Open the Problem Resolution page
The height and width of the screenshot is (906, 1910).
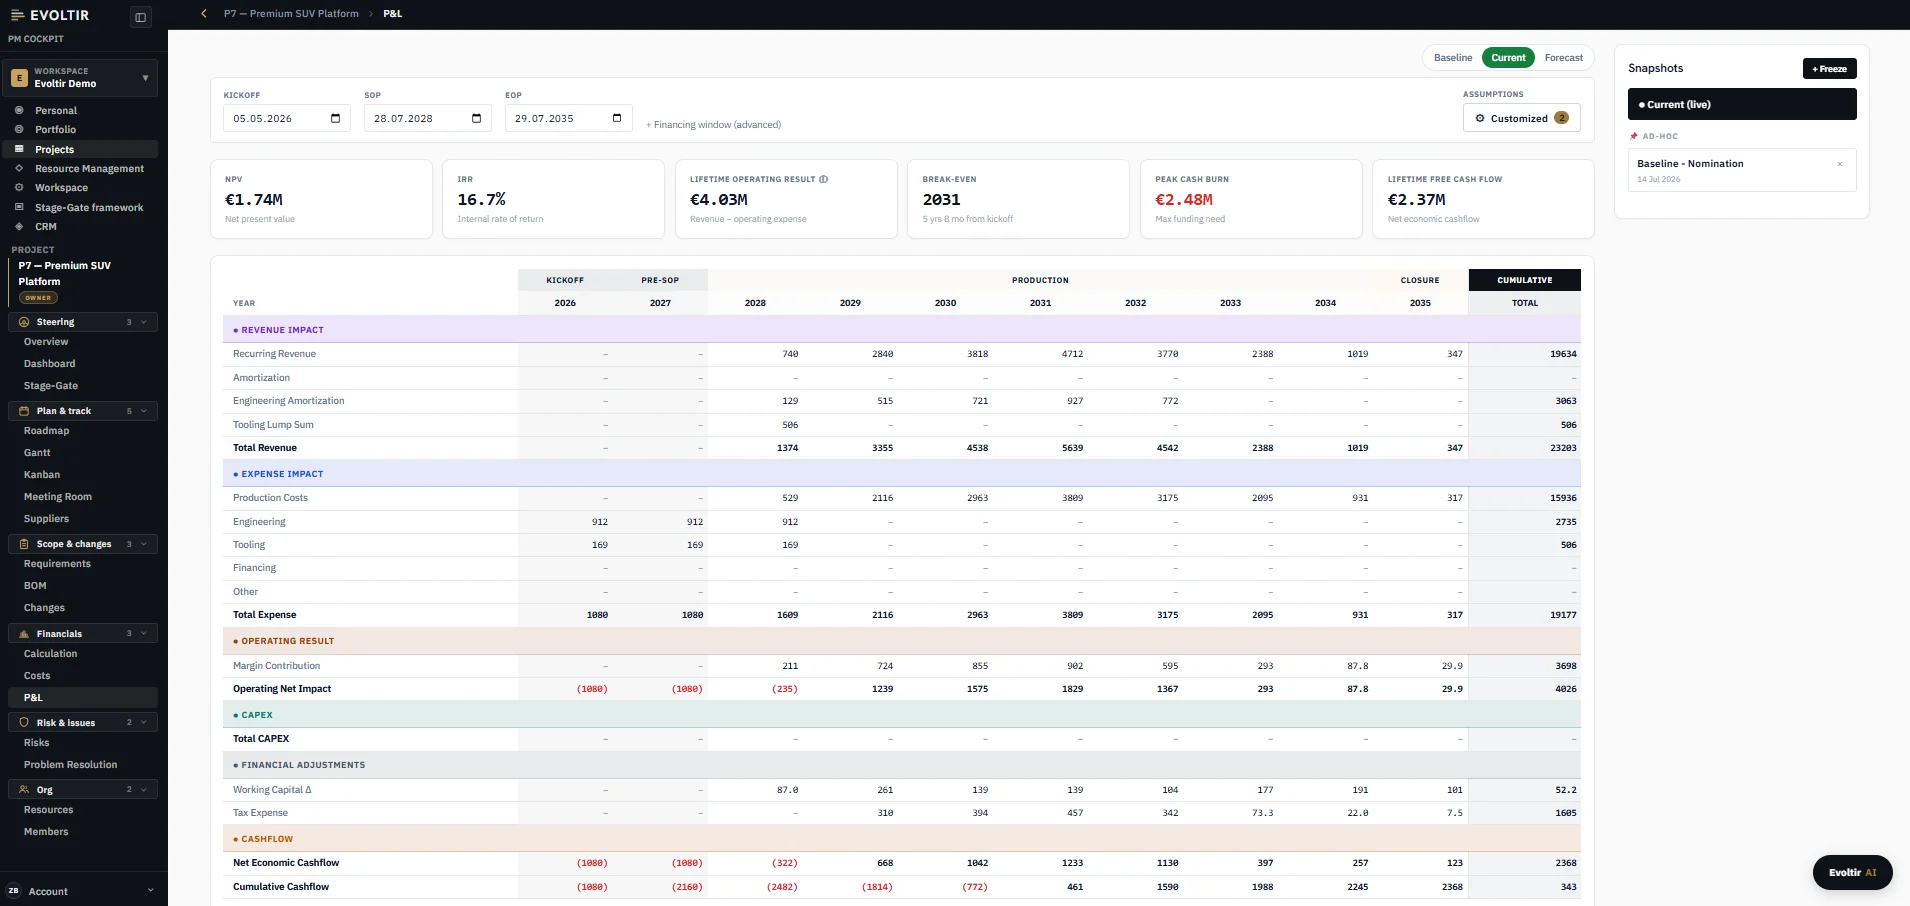pyautogui.click(x=71, y=765)
